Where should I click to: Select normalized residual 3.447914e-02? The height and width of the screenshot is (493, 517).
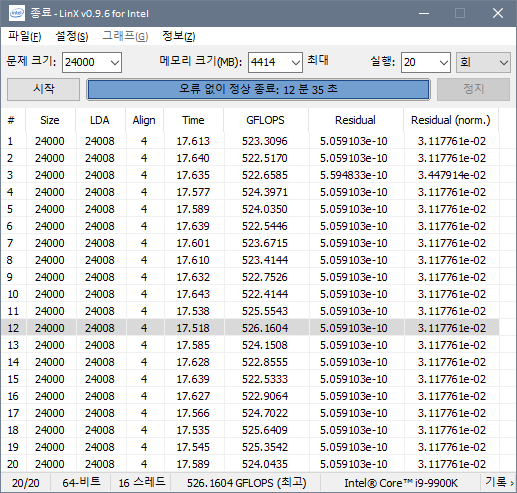(x=452, y=175)
